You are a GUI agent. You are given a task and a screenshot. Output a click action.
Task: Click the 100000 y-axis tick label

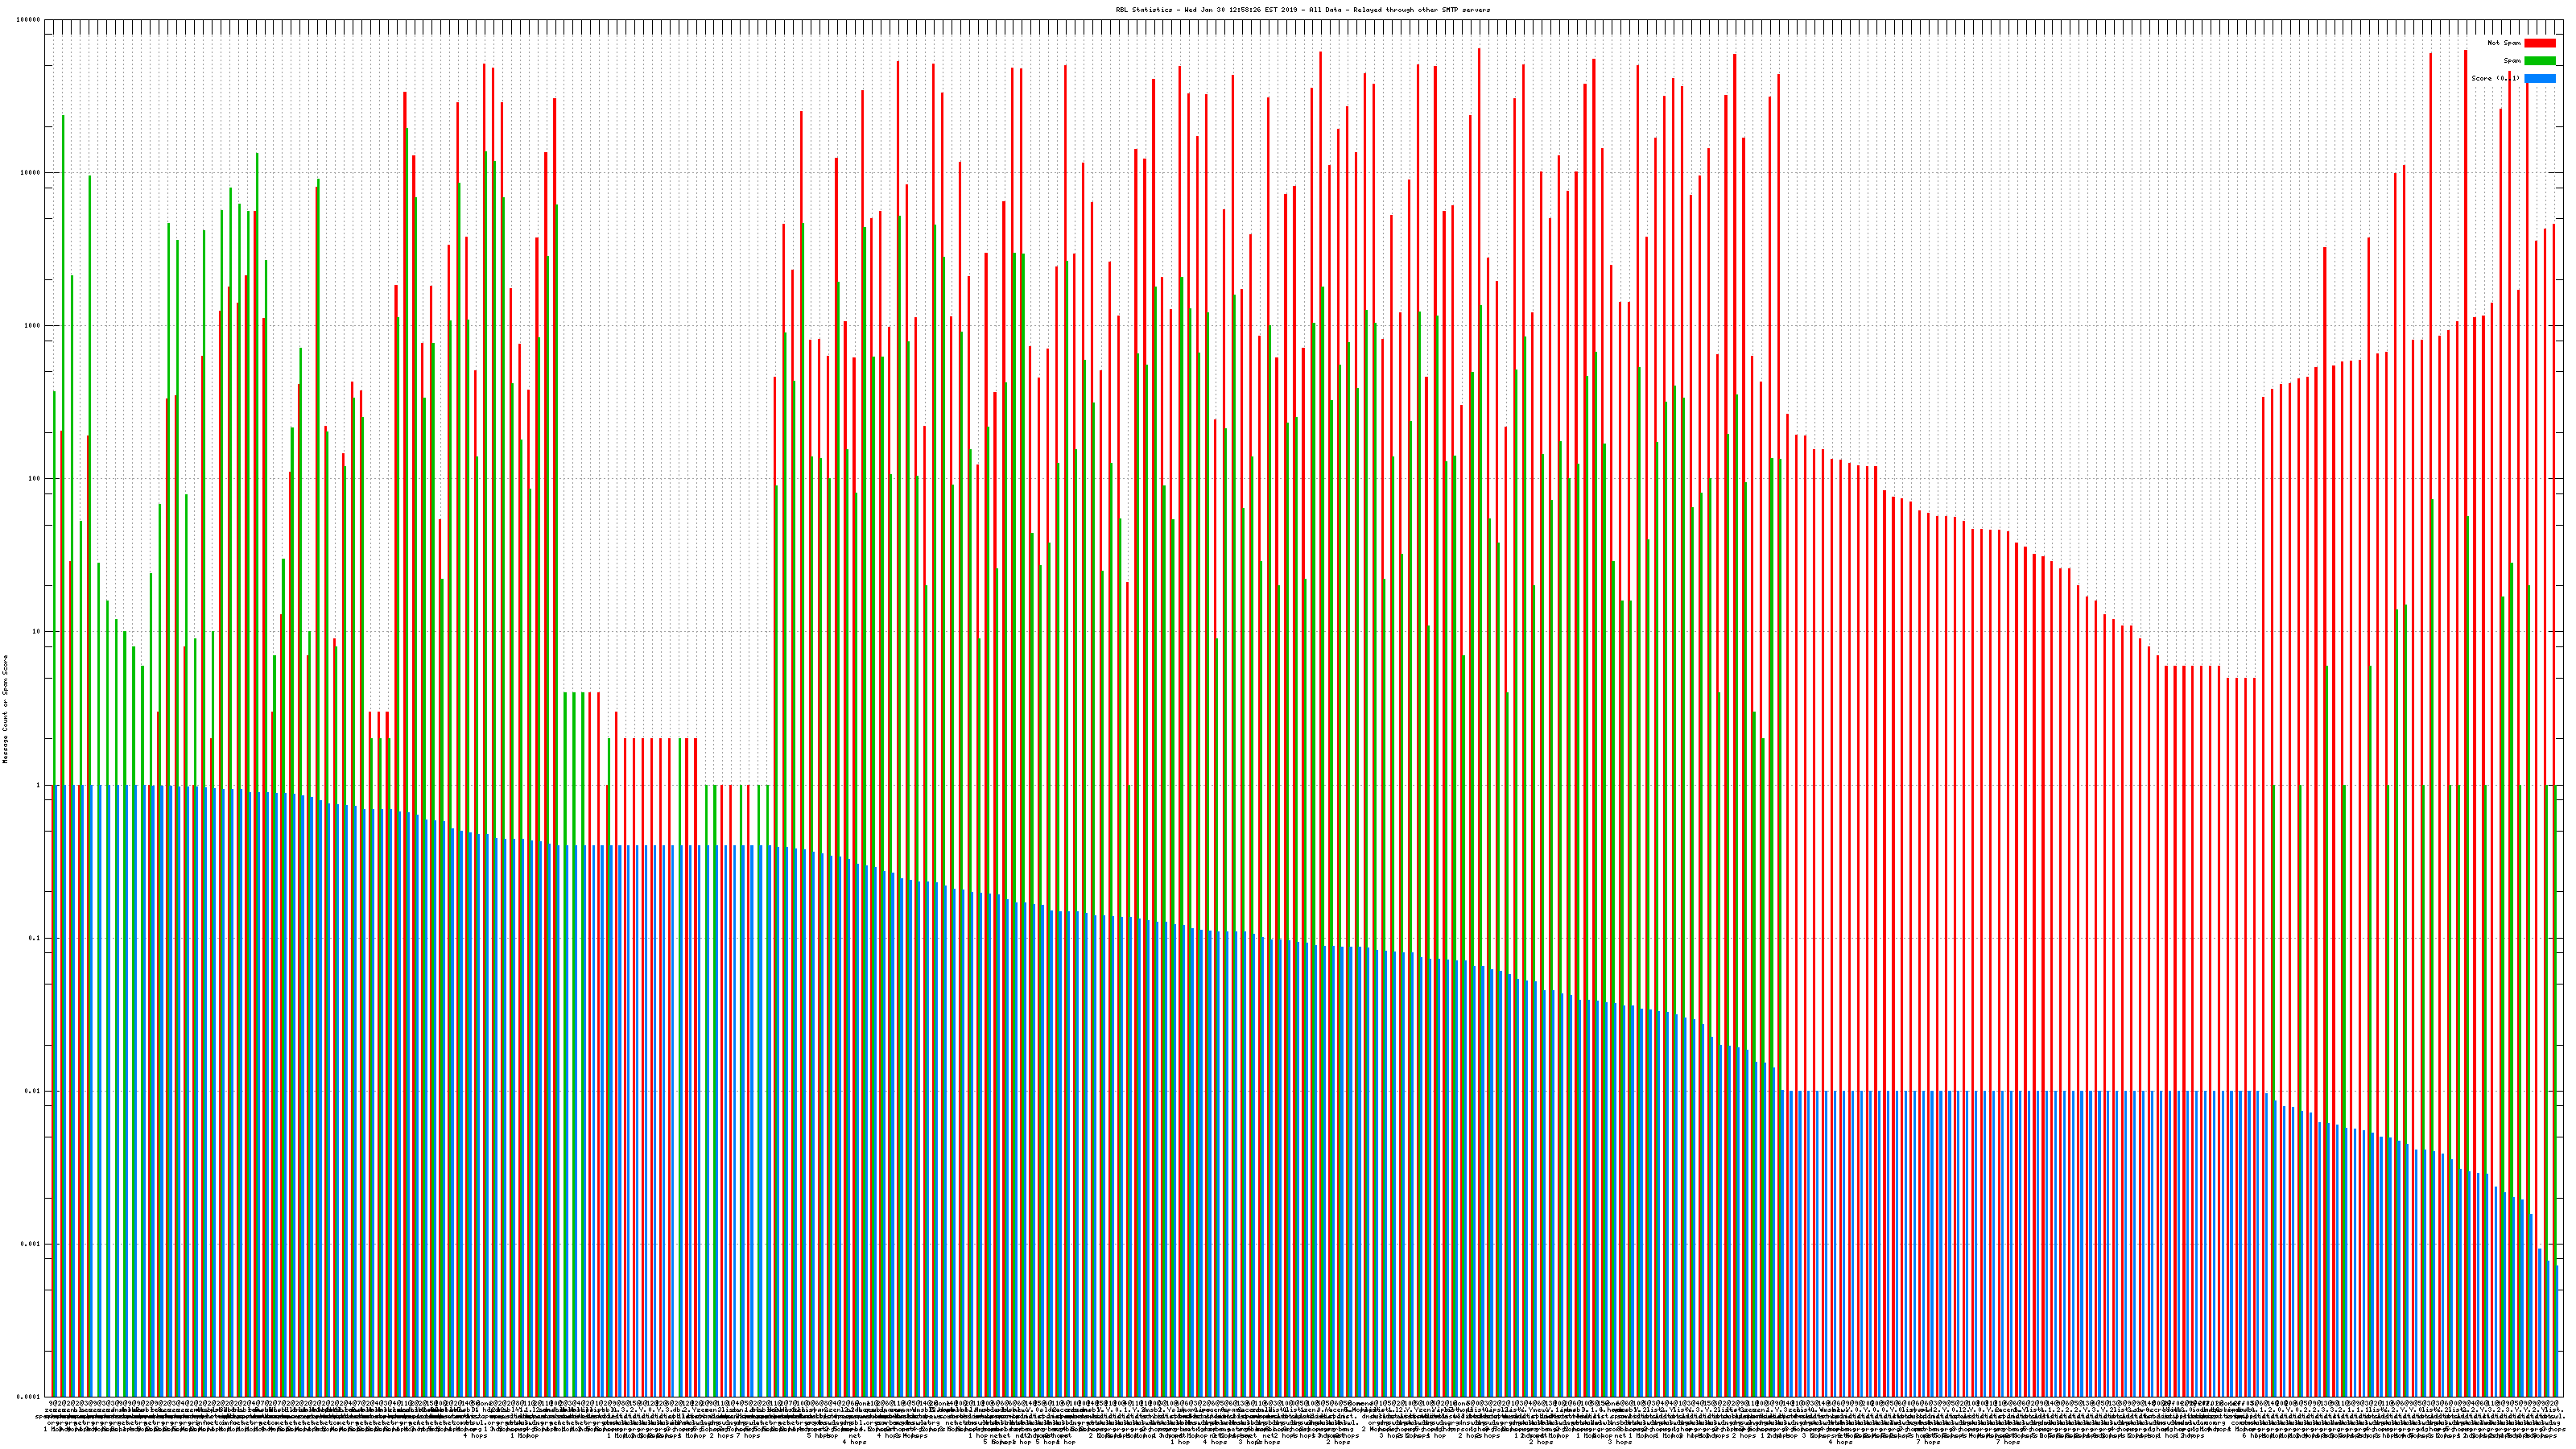click(x=29, y=20)
